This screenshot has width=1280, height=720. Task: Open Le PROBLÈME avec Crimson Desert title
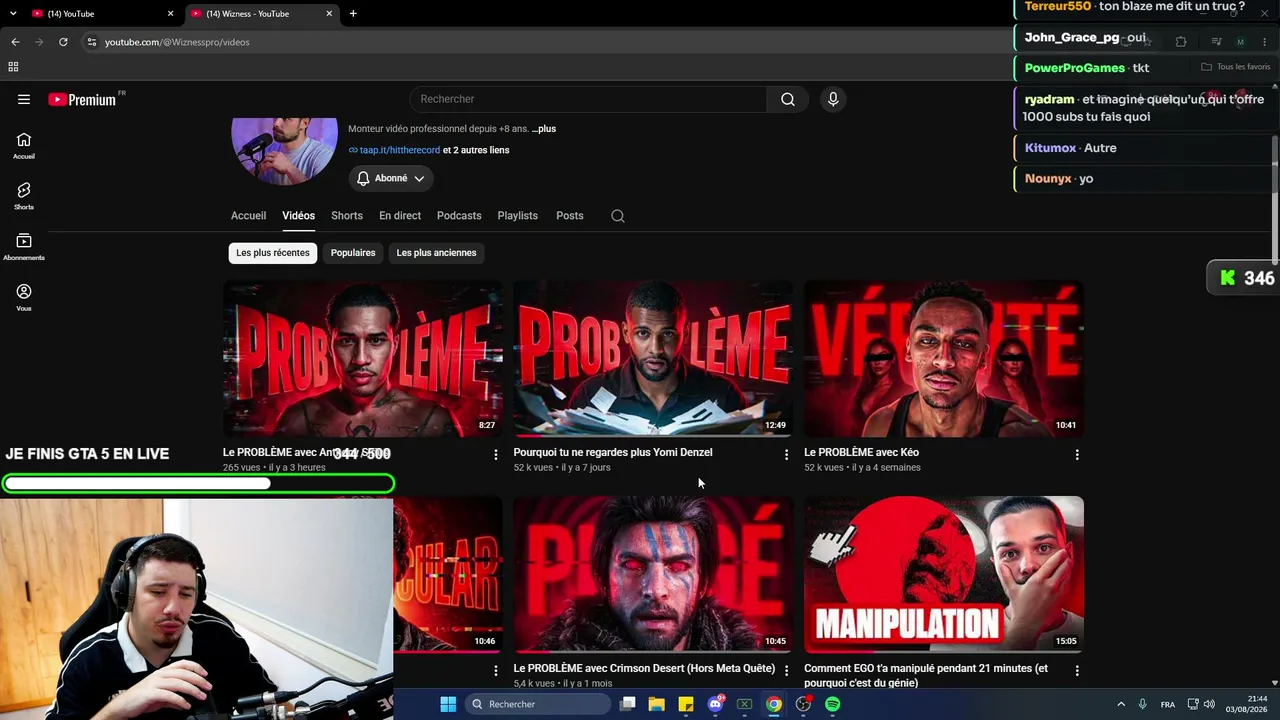644,669
